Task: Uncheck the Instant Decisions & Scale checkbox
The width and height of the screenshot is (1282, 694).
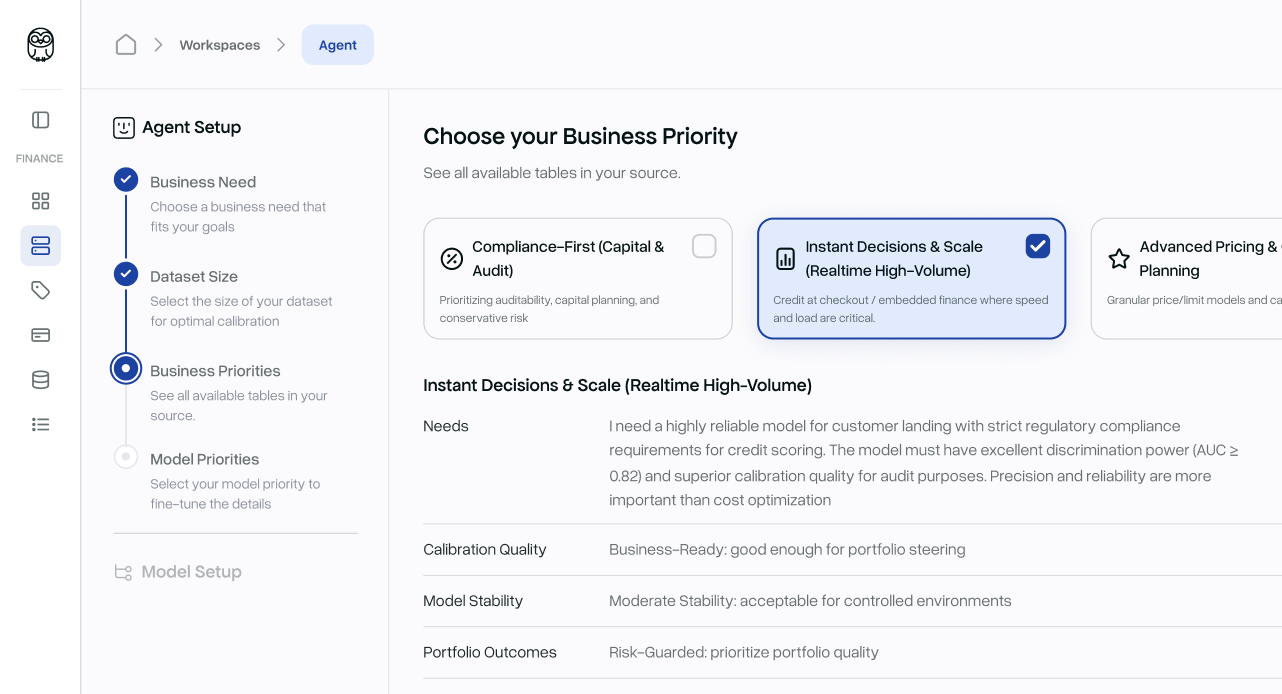Action: pos(1037,246)
